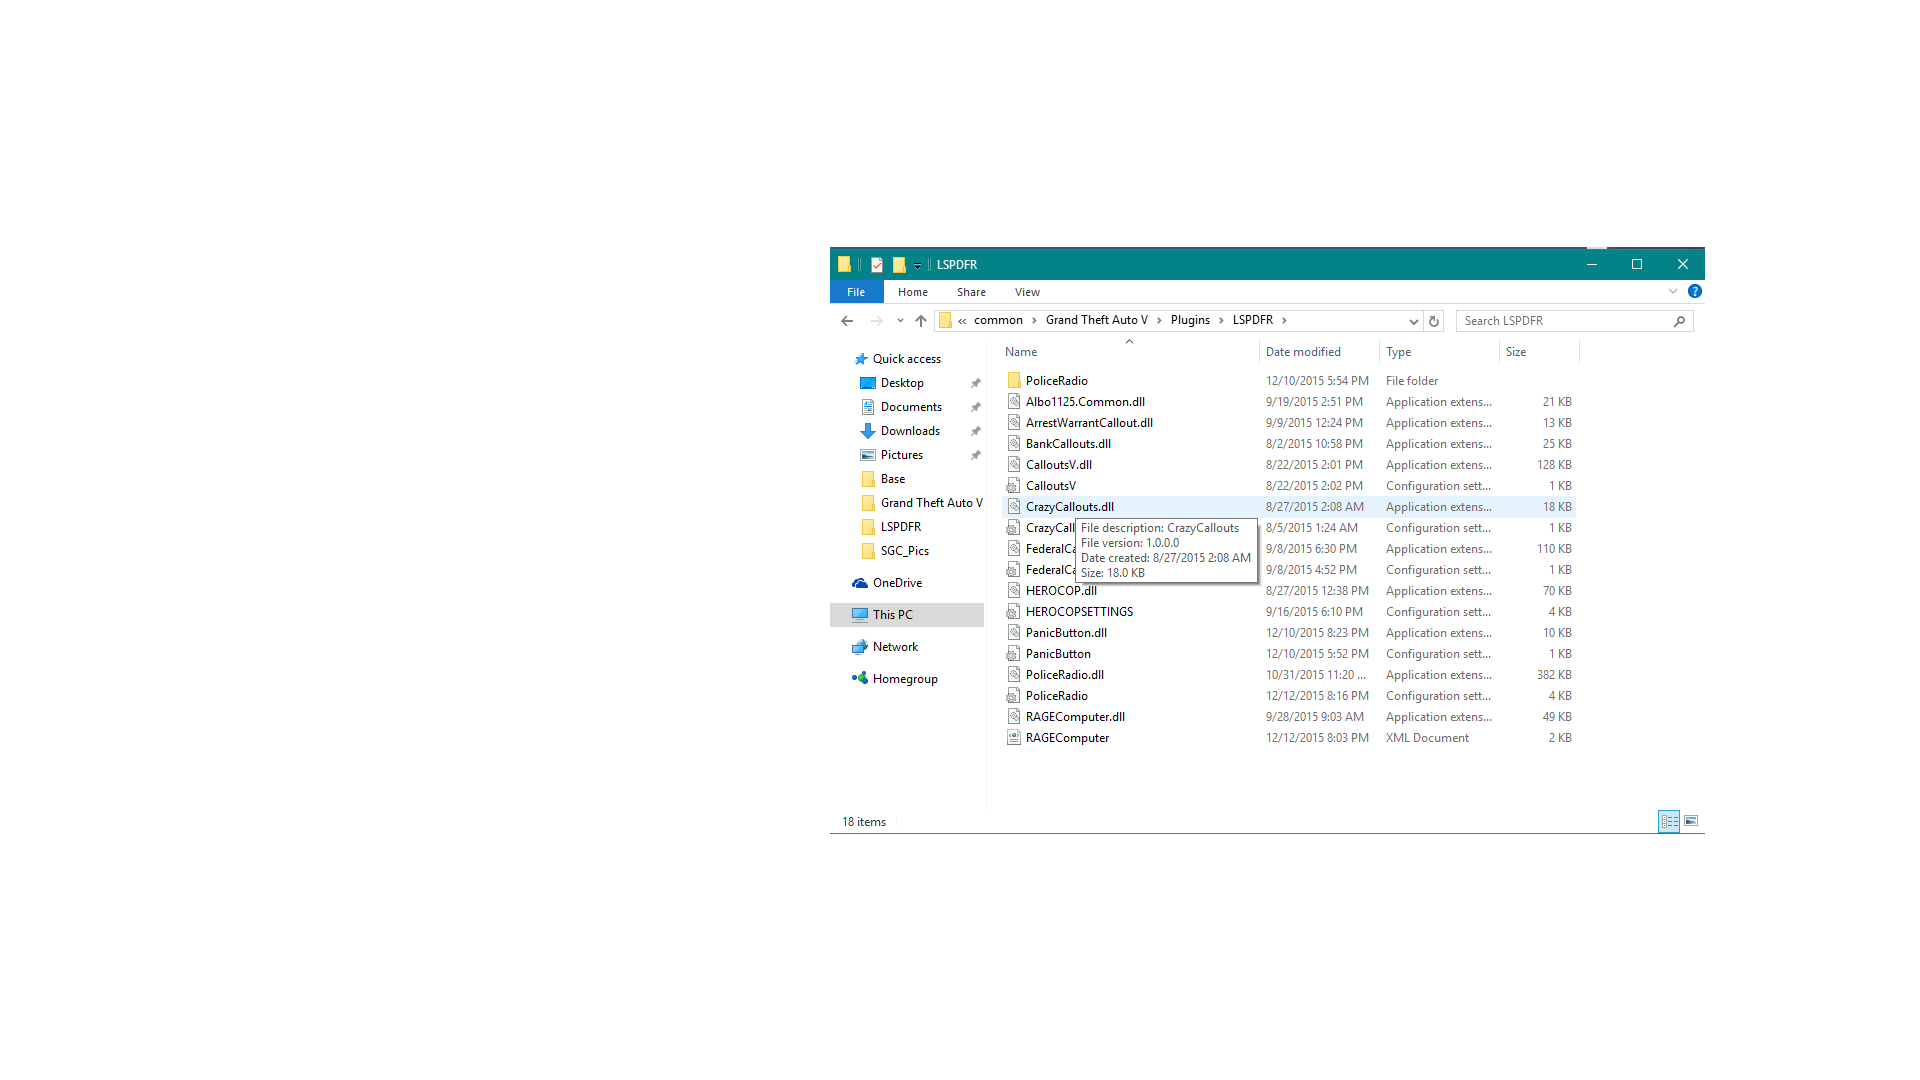Click the Back navigation arrow
The height and width of the screenshot is (1080, 1920).
pos(847,321)
